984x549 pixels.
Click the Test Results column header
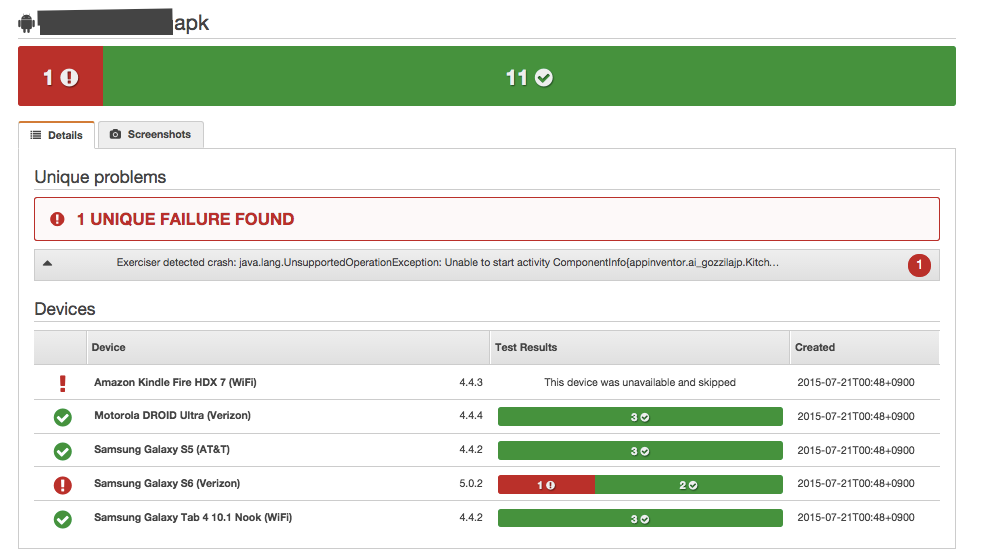[x=639, y=348]
